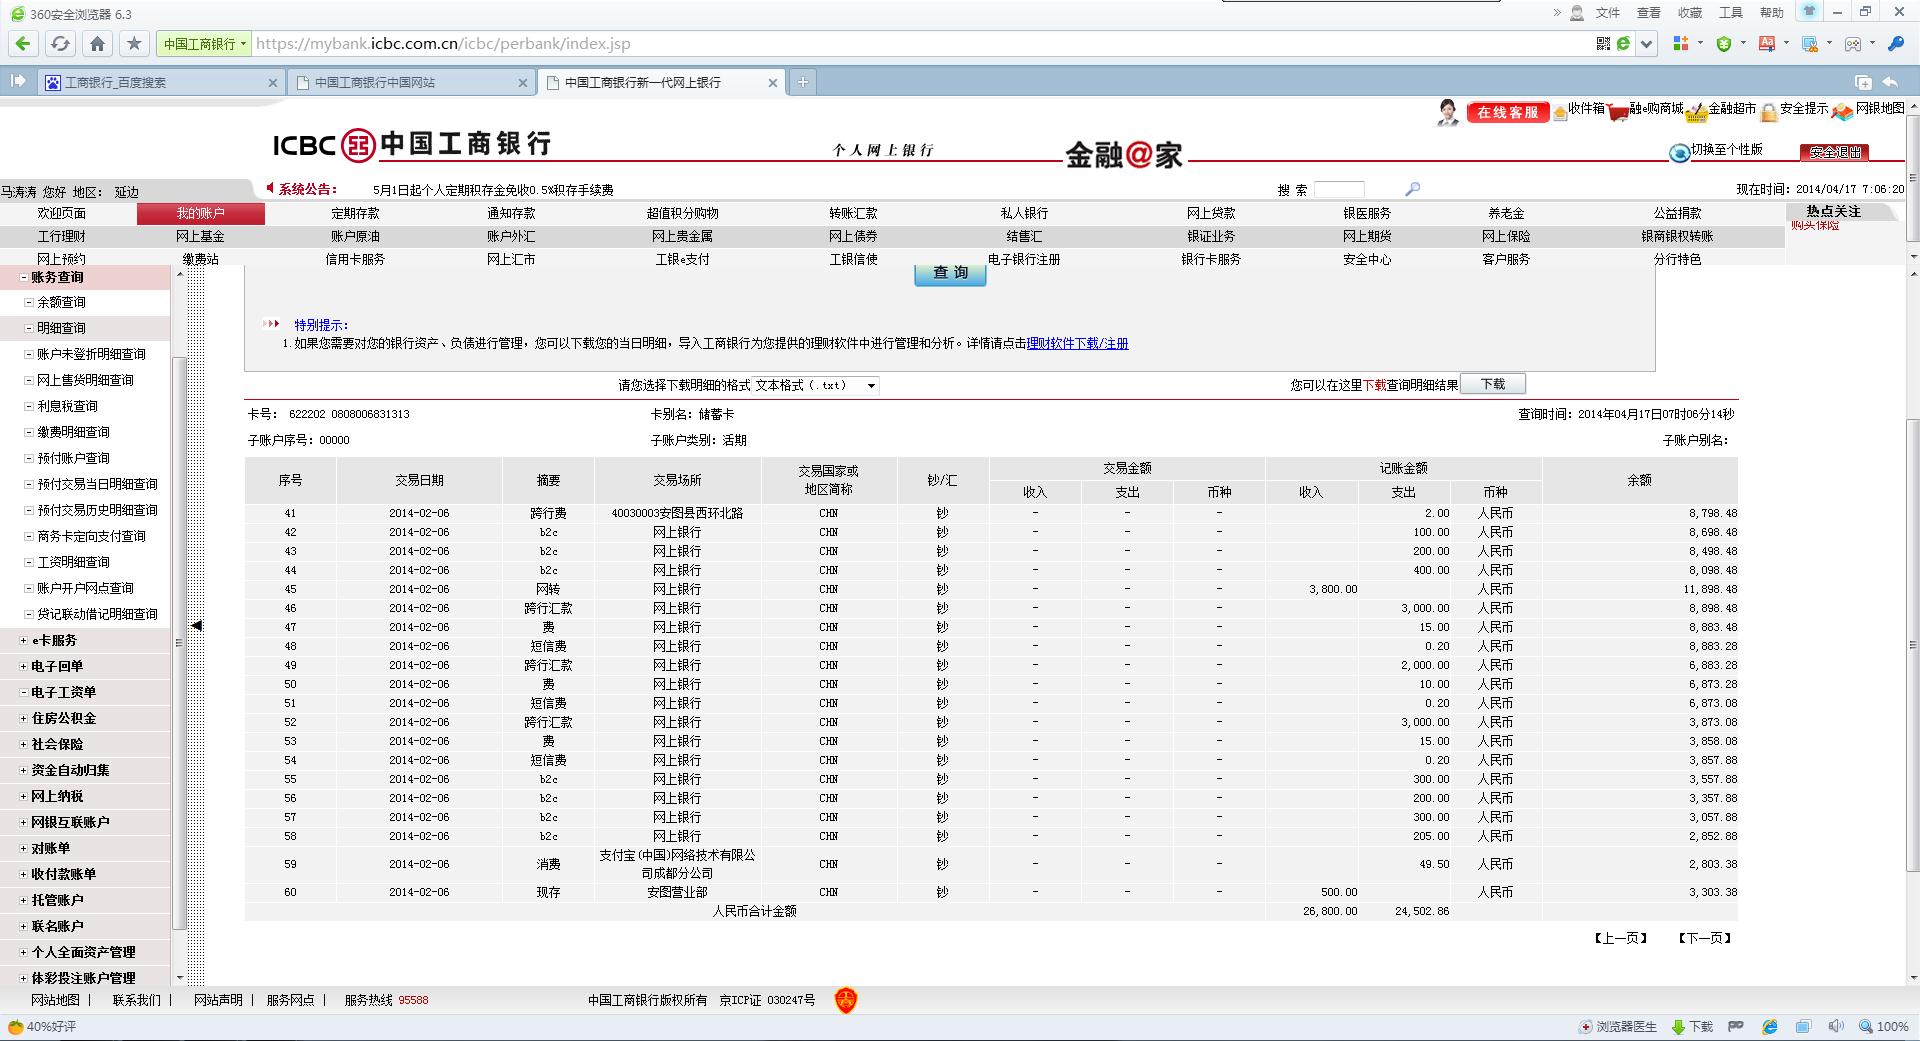Open the 理财软件下载/注册 link

tap(1077, 344)
